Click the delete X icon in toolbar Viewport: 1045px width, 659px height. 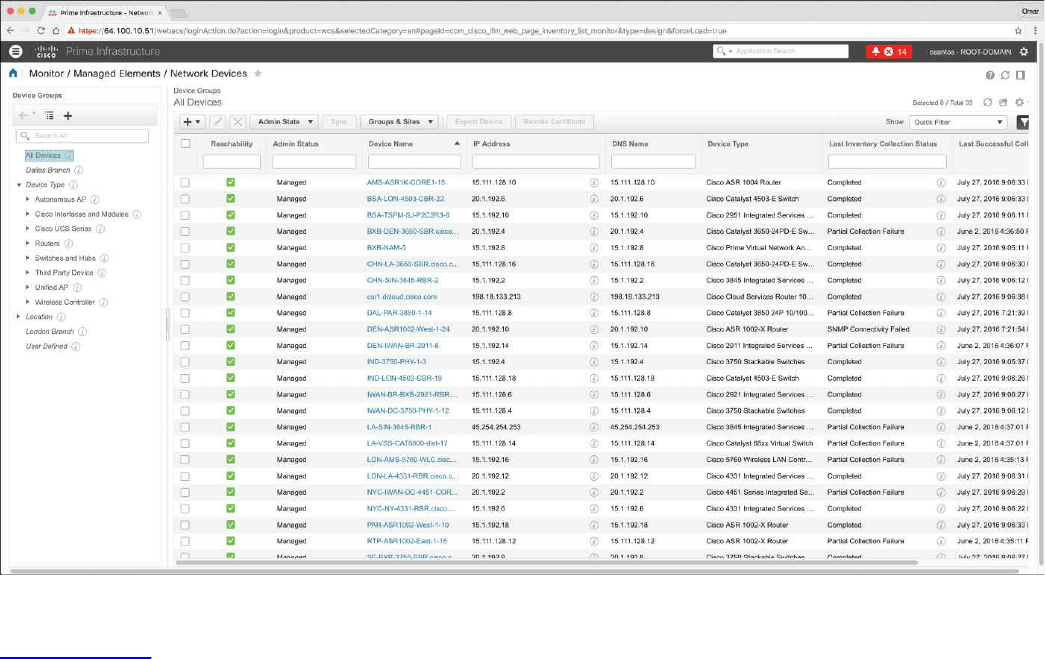click(237, 122)
